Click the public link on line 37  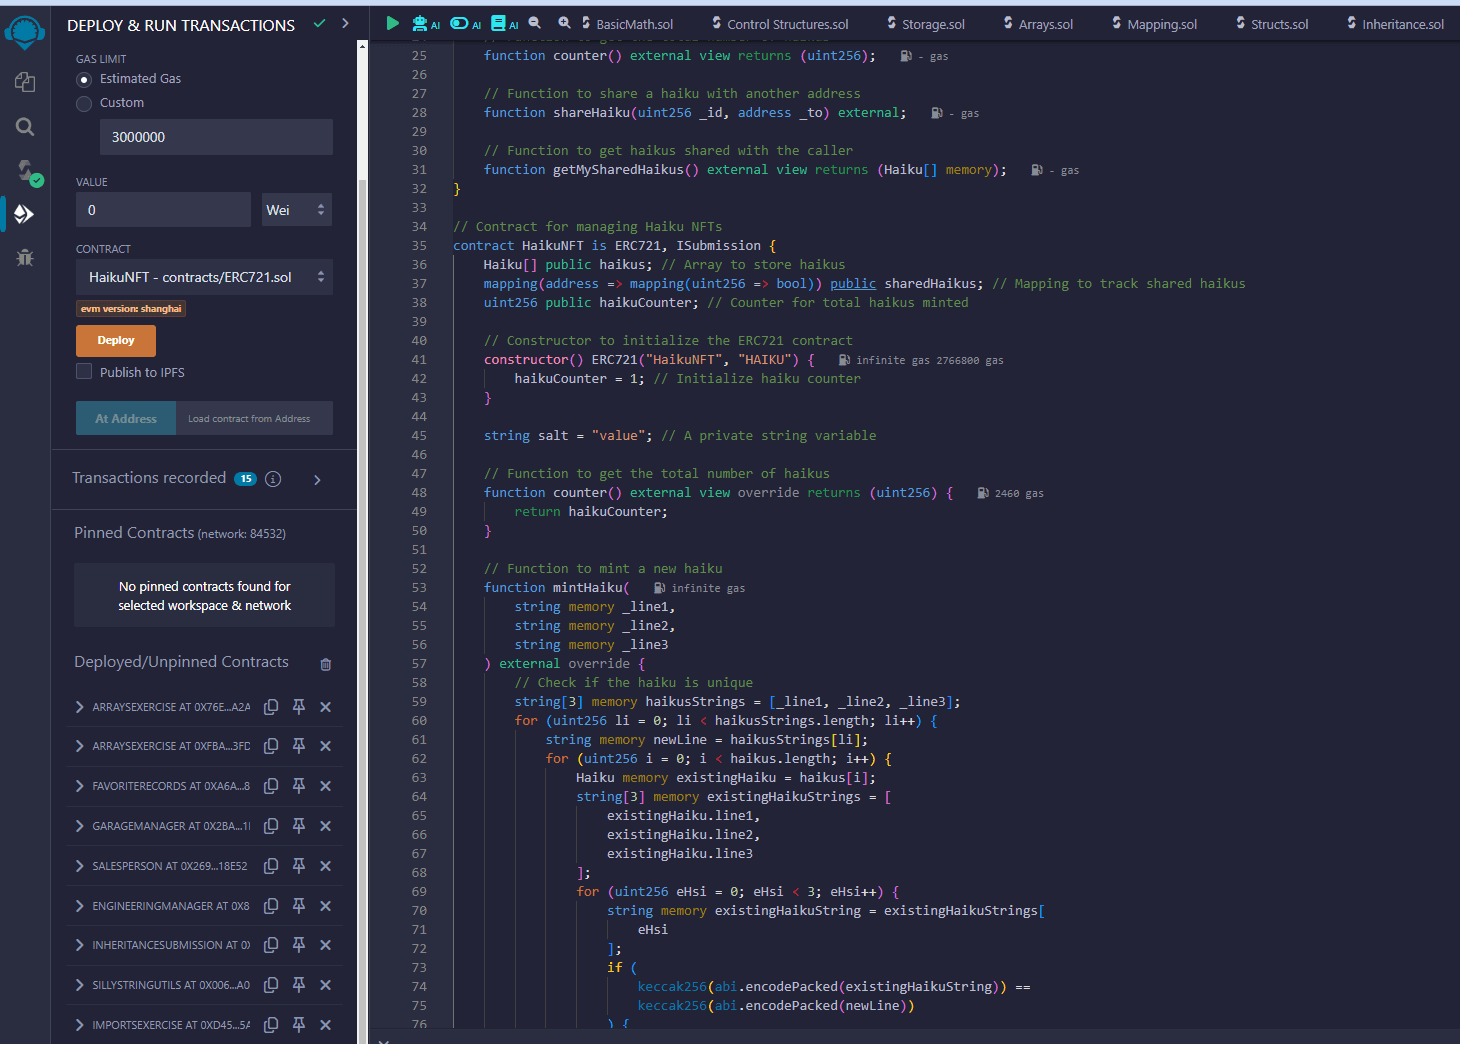coord(853,284)
